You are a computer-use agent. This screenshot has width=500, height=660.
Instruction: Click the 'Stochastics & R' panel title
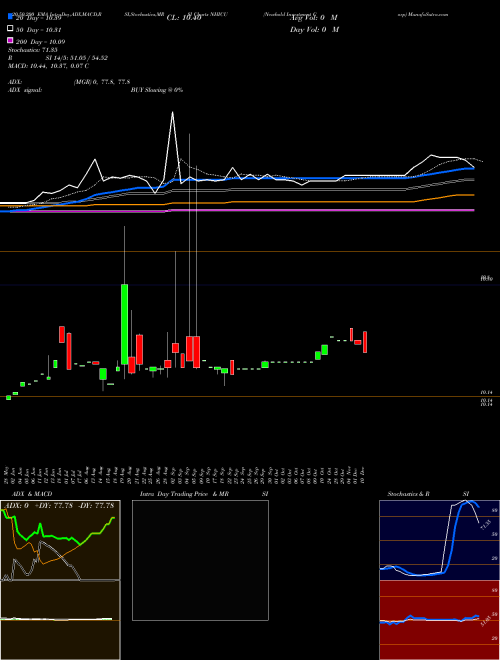(x=409, y=494)
